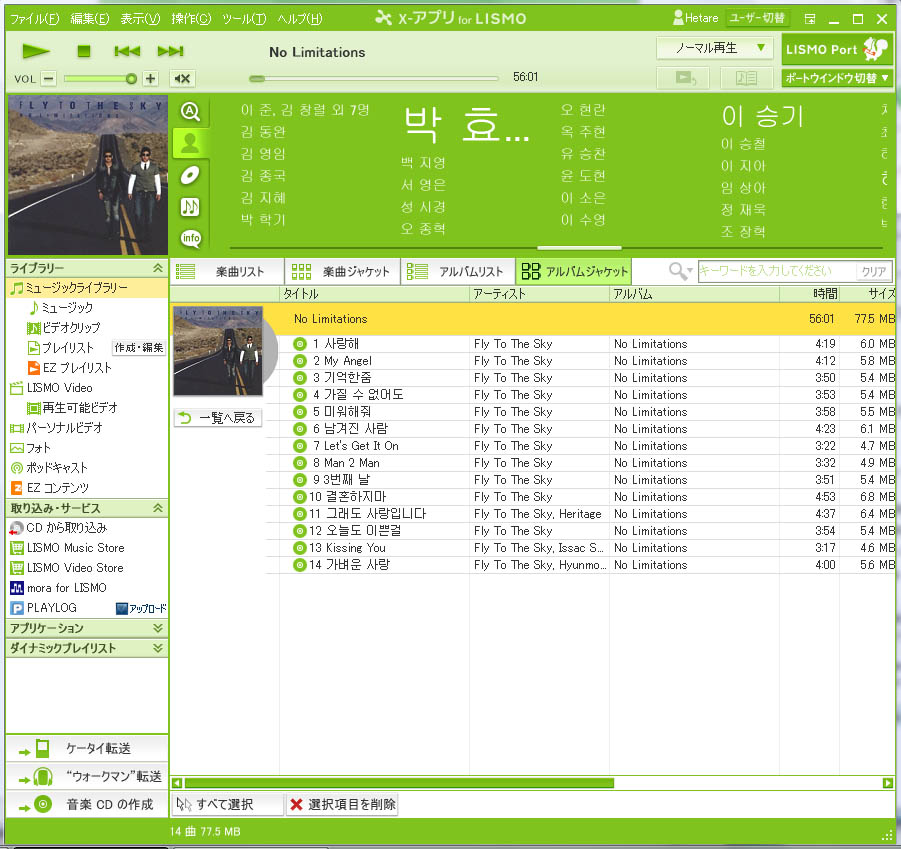Expand the ダイナミックプレイリスト section
Screen dimensions: 901x849
pos(158,648)
